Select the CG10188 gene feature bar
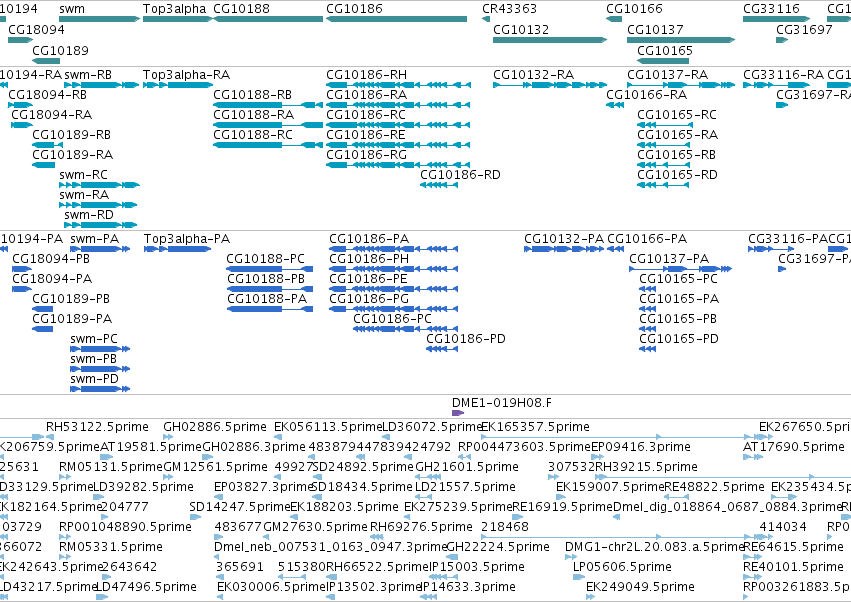 [x=268, y=19]
